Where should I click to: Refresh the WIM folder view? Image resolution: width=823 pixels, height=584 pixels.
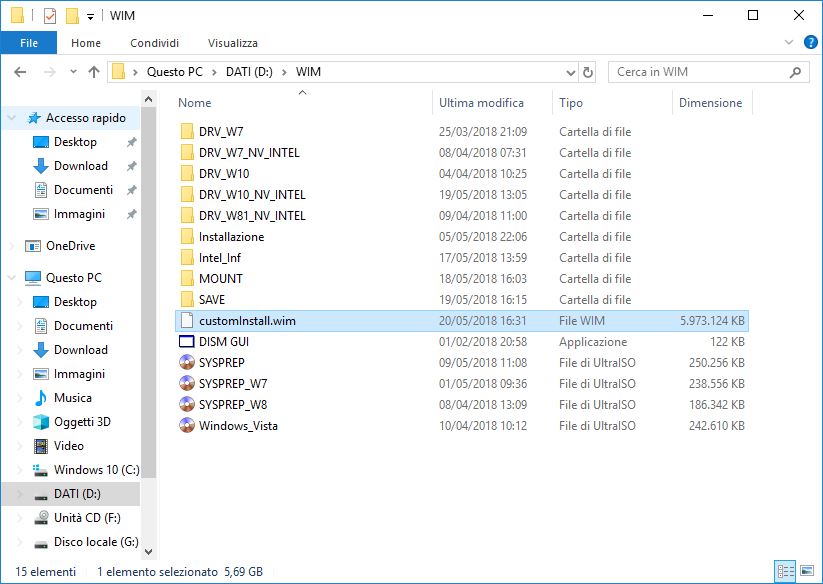(x=588, y=72)
